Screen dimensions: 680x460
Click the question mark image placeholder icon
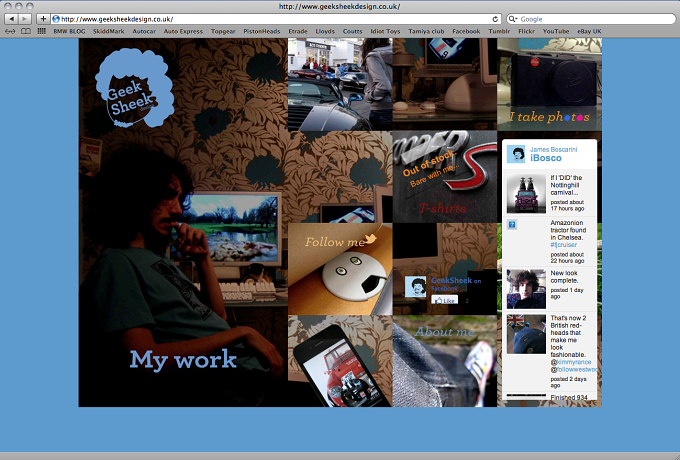click(512, 225)
